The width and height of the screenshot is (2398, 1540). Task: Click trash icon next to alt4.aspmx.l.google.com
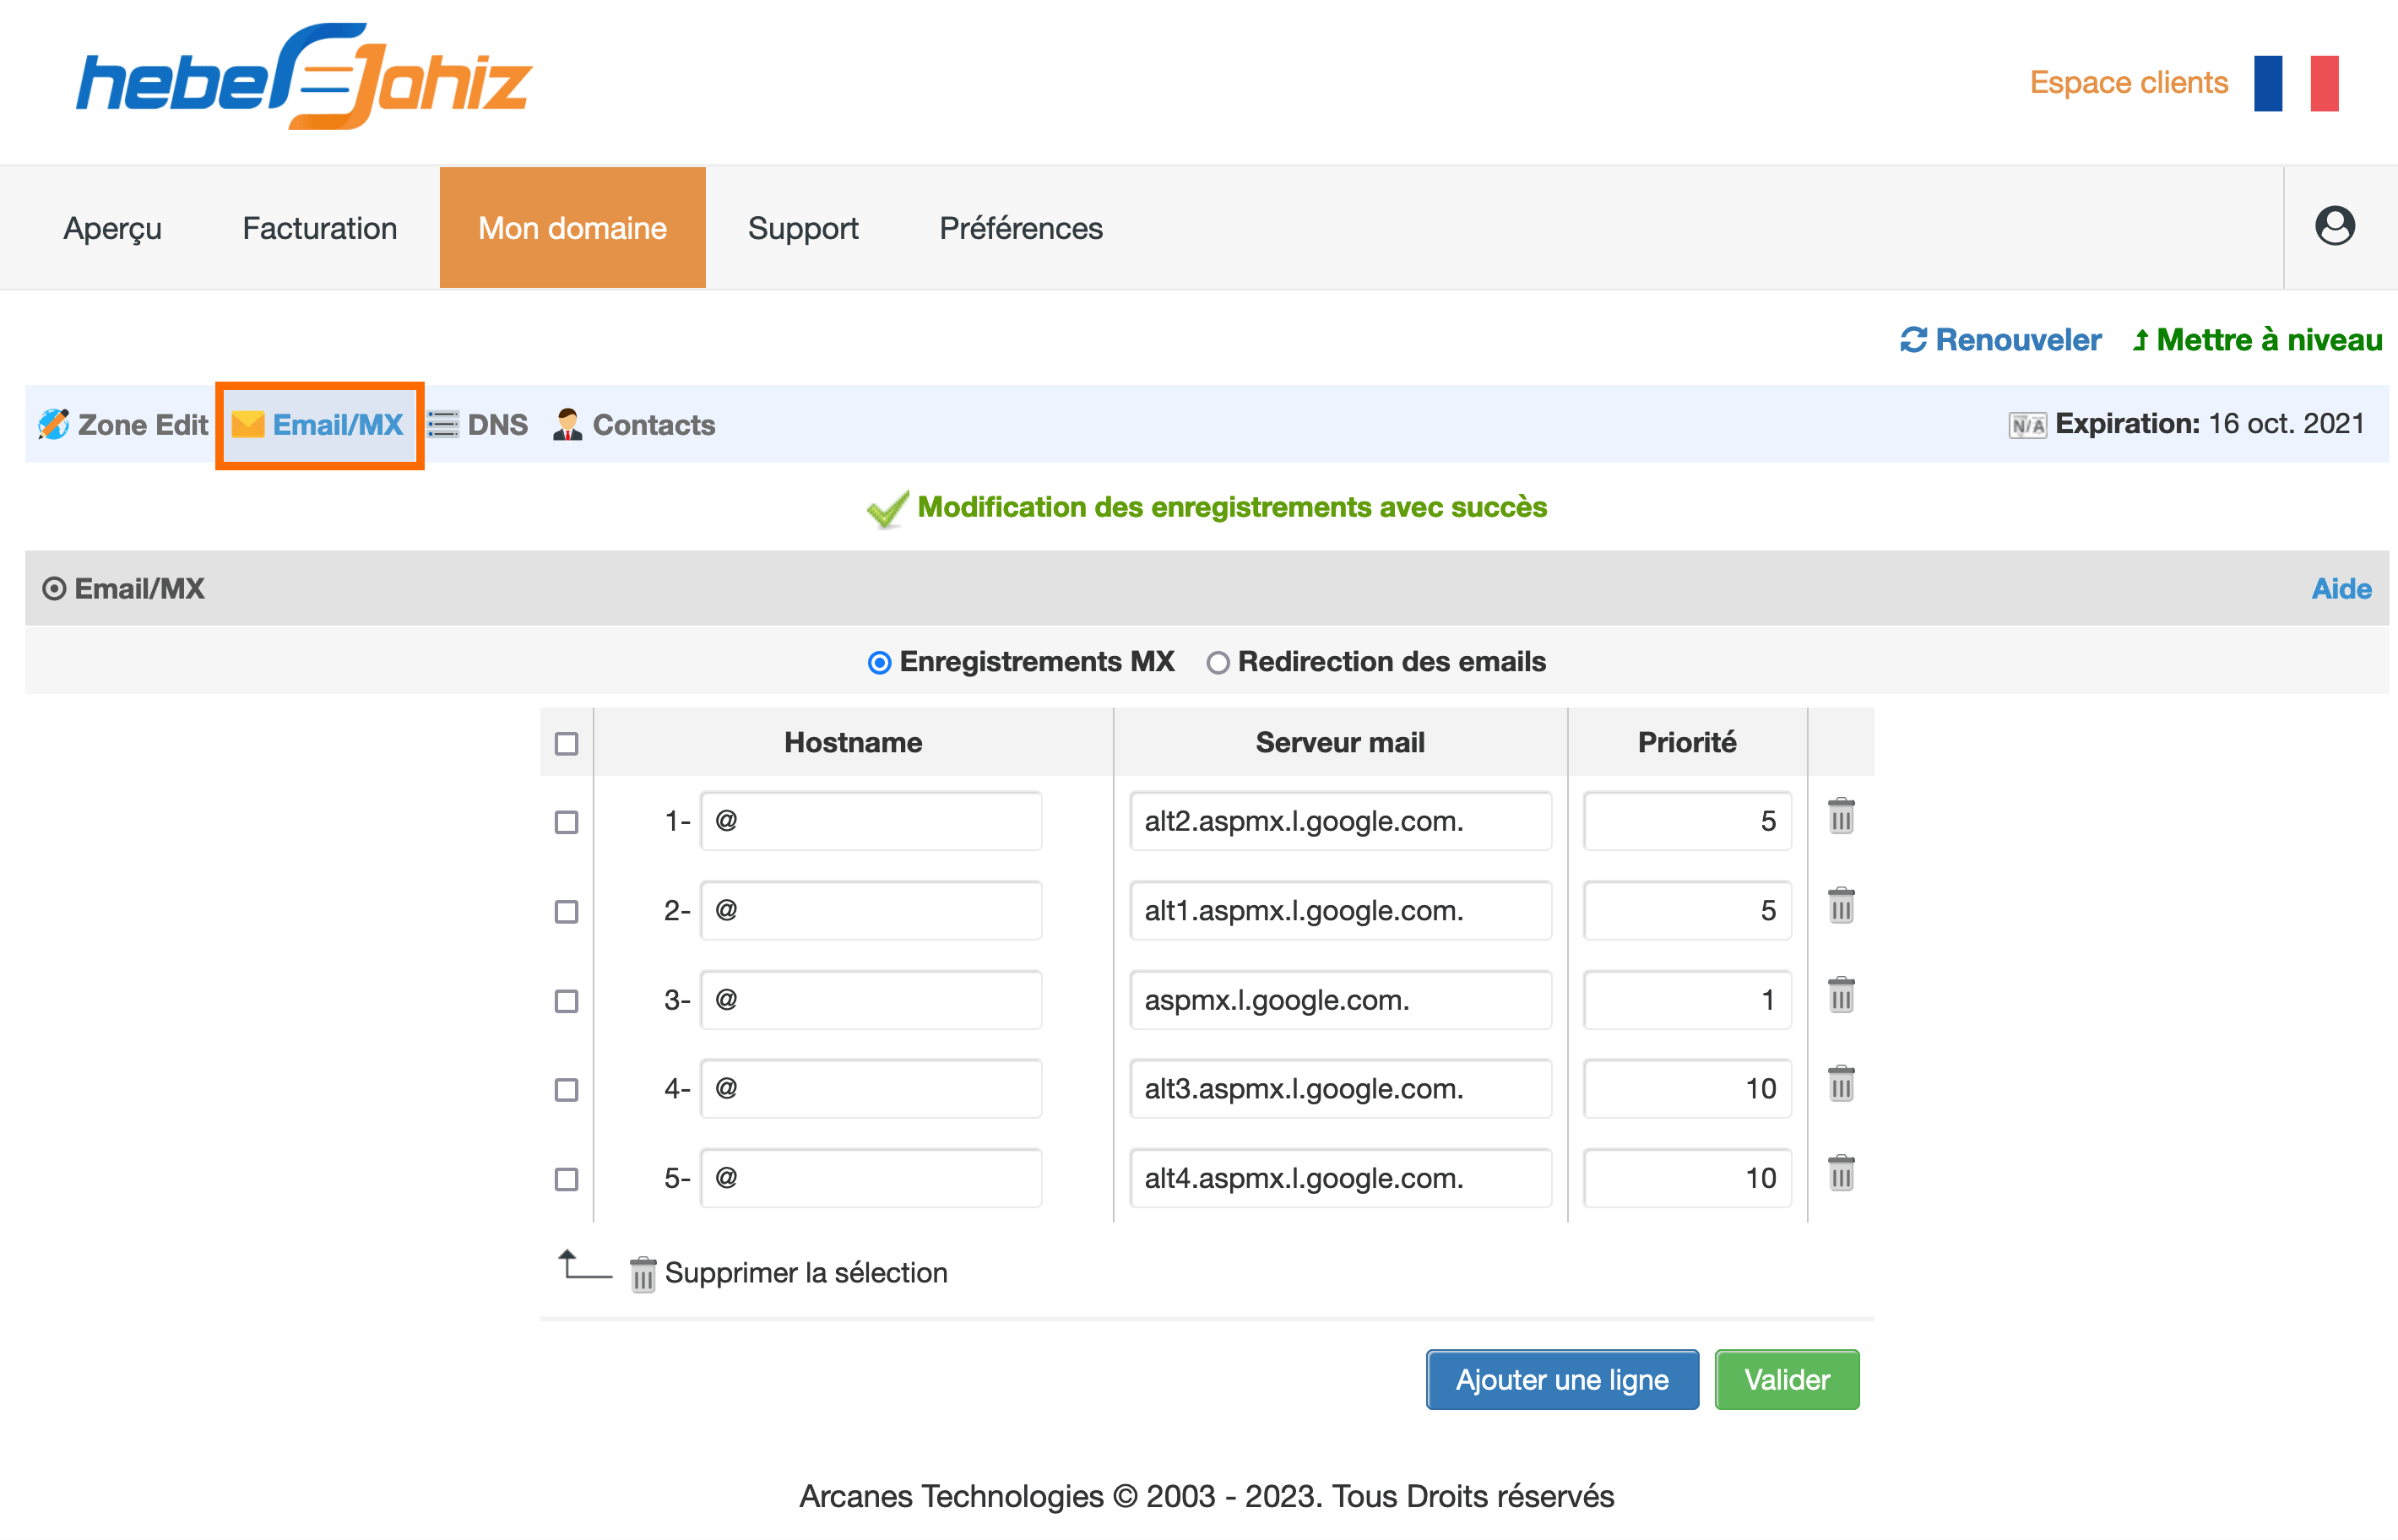point(1841,1173)
